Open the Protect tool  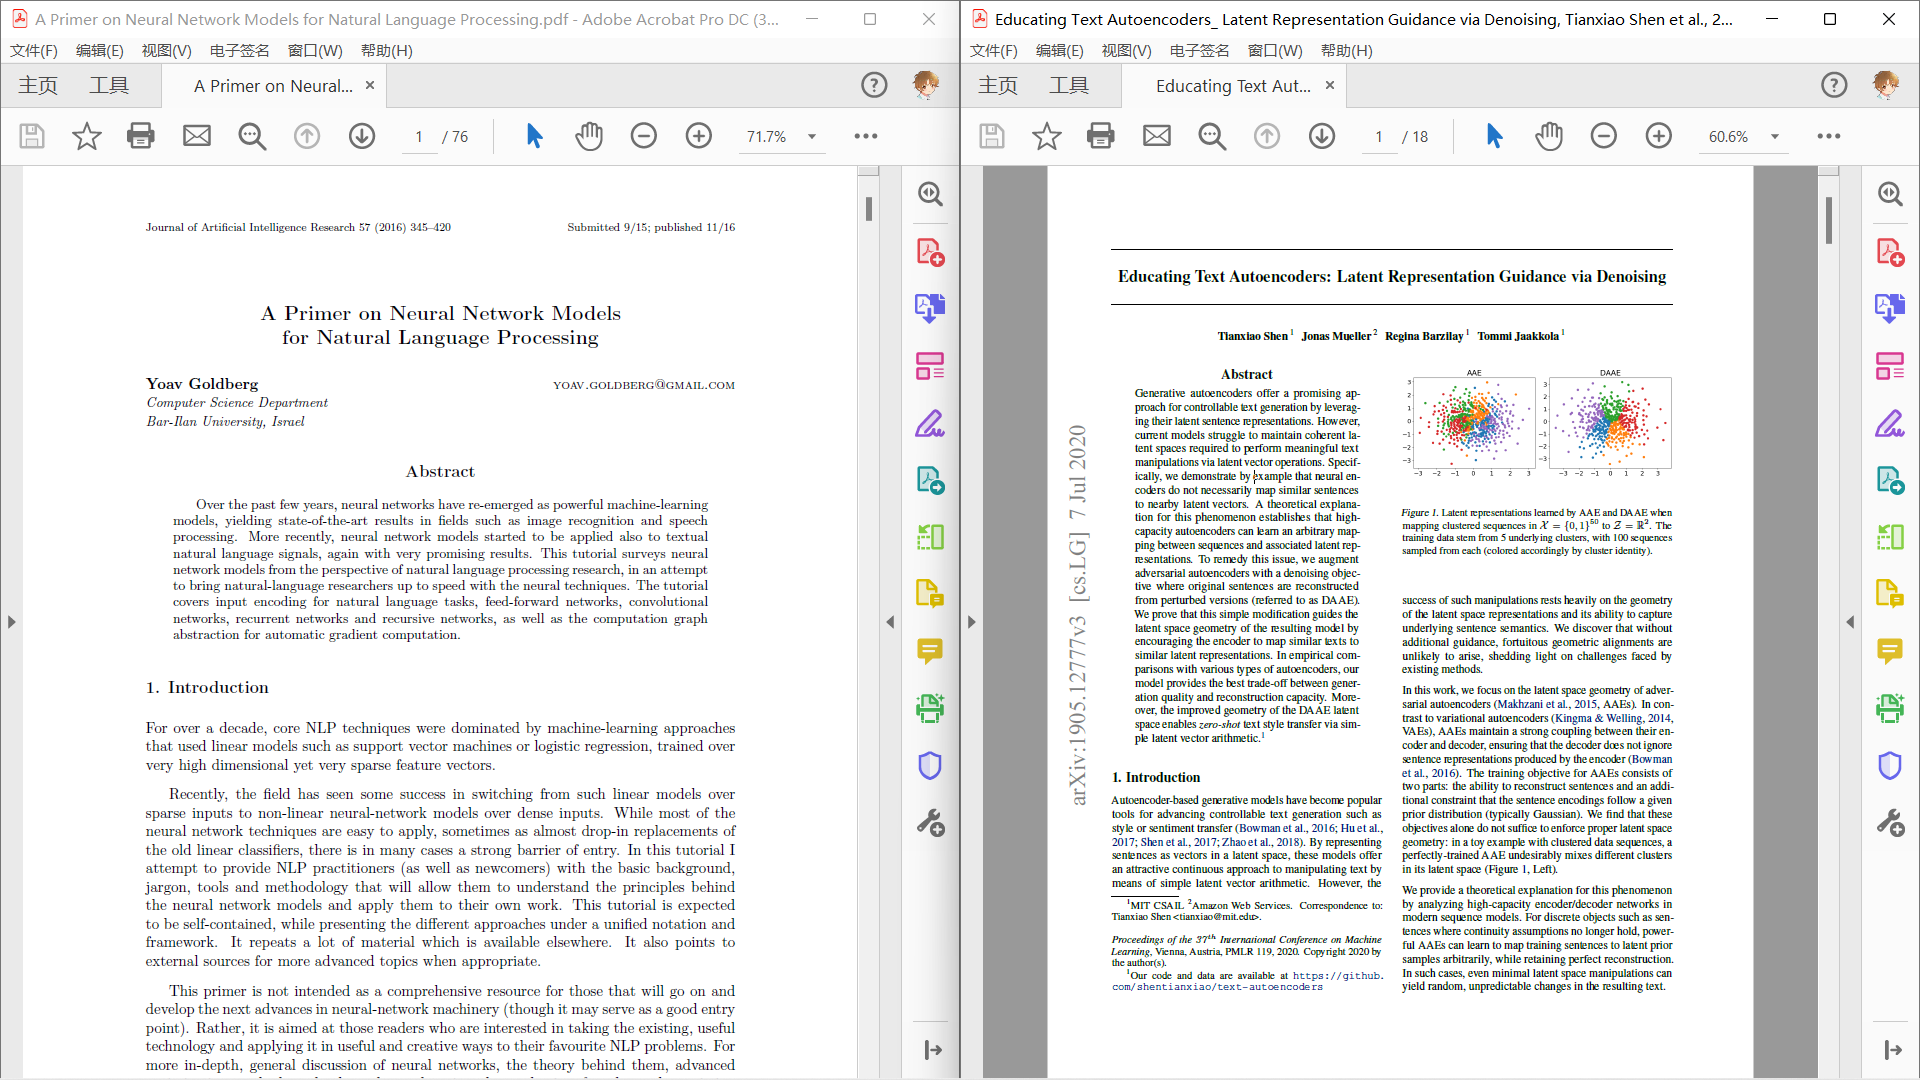click(x=930, y=765)
